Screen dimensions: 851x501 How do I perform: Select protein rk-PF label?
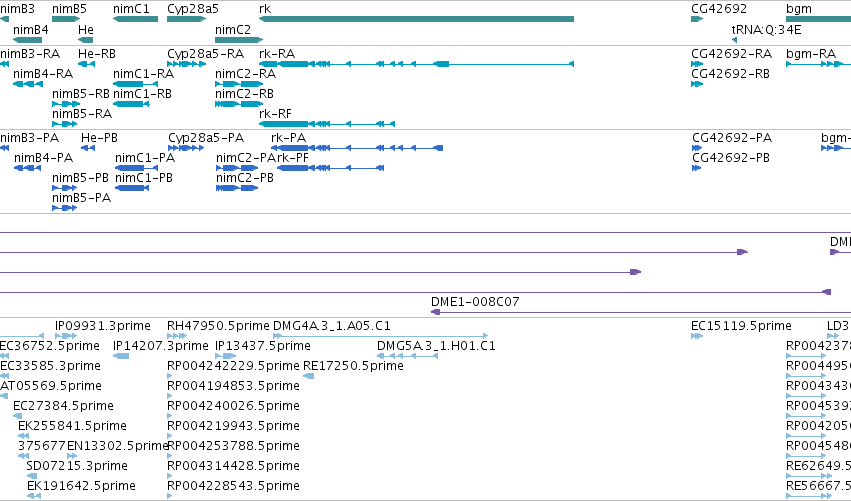[293, 158]
